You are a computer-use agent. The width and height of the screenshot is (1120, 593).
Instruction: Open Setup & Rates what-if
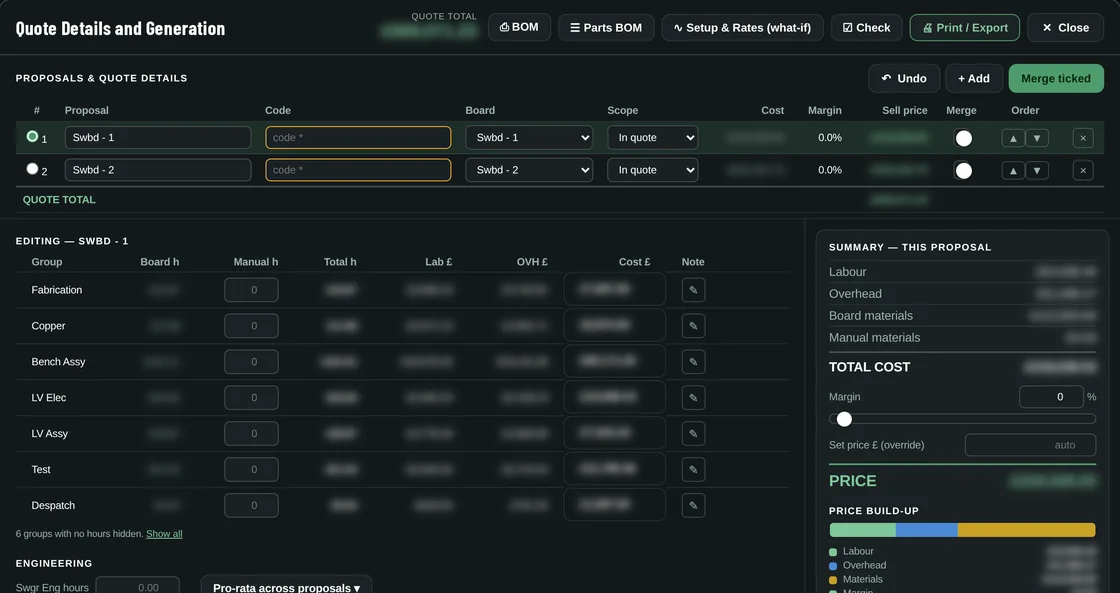click(x=742, y=27)
